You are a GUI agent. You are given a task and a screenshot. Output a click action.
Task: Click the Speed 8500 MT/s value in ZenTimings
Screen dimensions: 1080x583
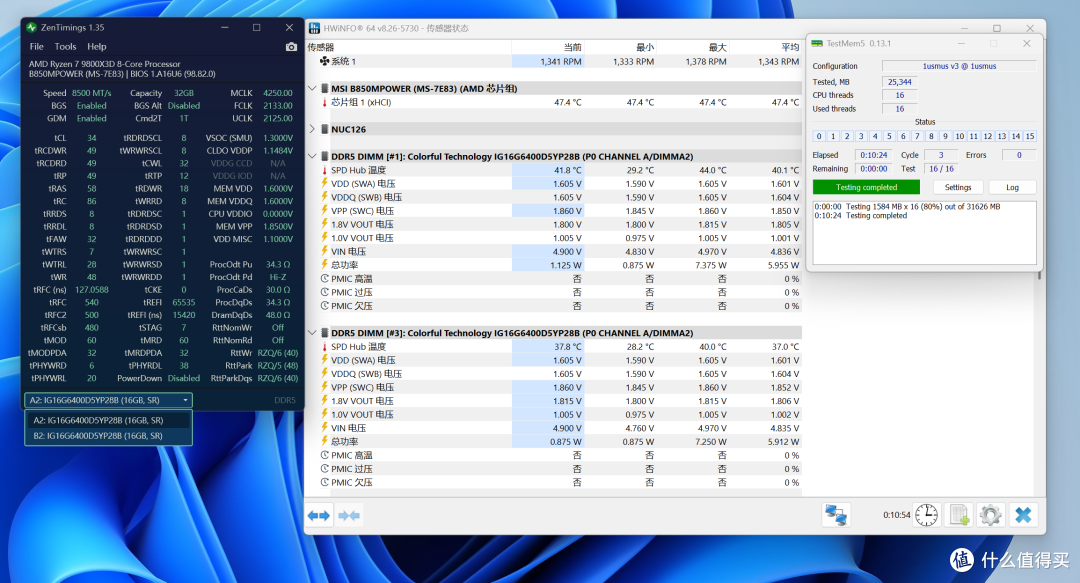[x=91, y=93]
